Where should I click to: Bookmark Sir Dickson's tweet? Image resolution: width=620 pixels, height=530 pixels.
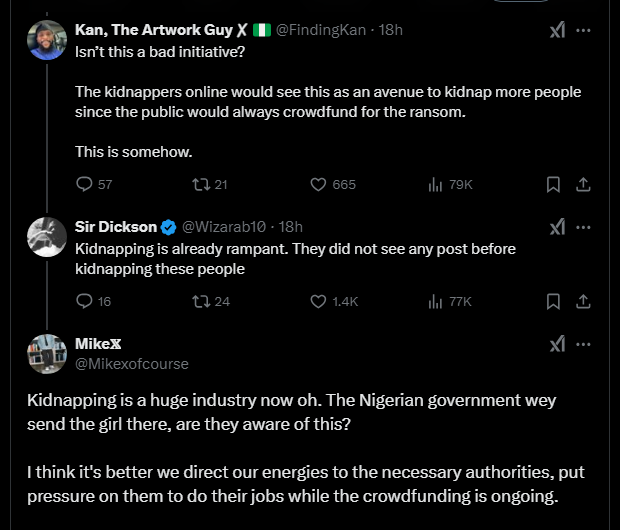[553, 301]
